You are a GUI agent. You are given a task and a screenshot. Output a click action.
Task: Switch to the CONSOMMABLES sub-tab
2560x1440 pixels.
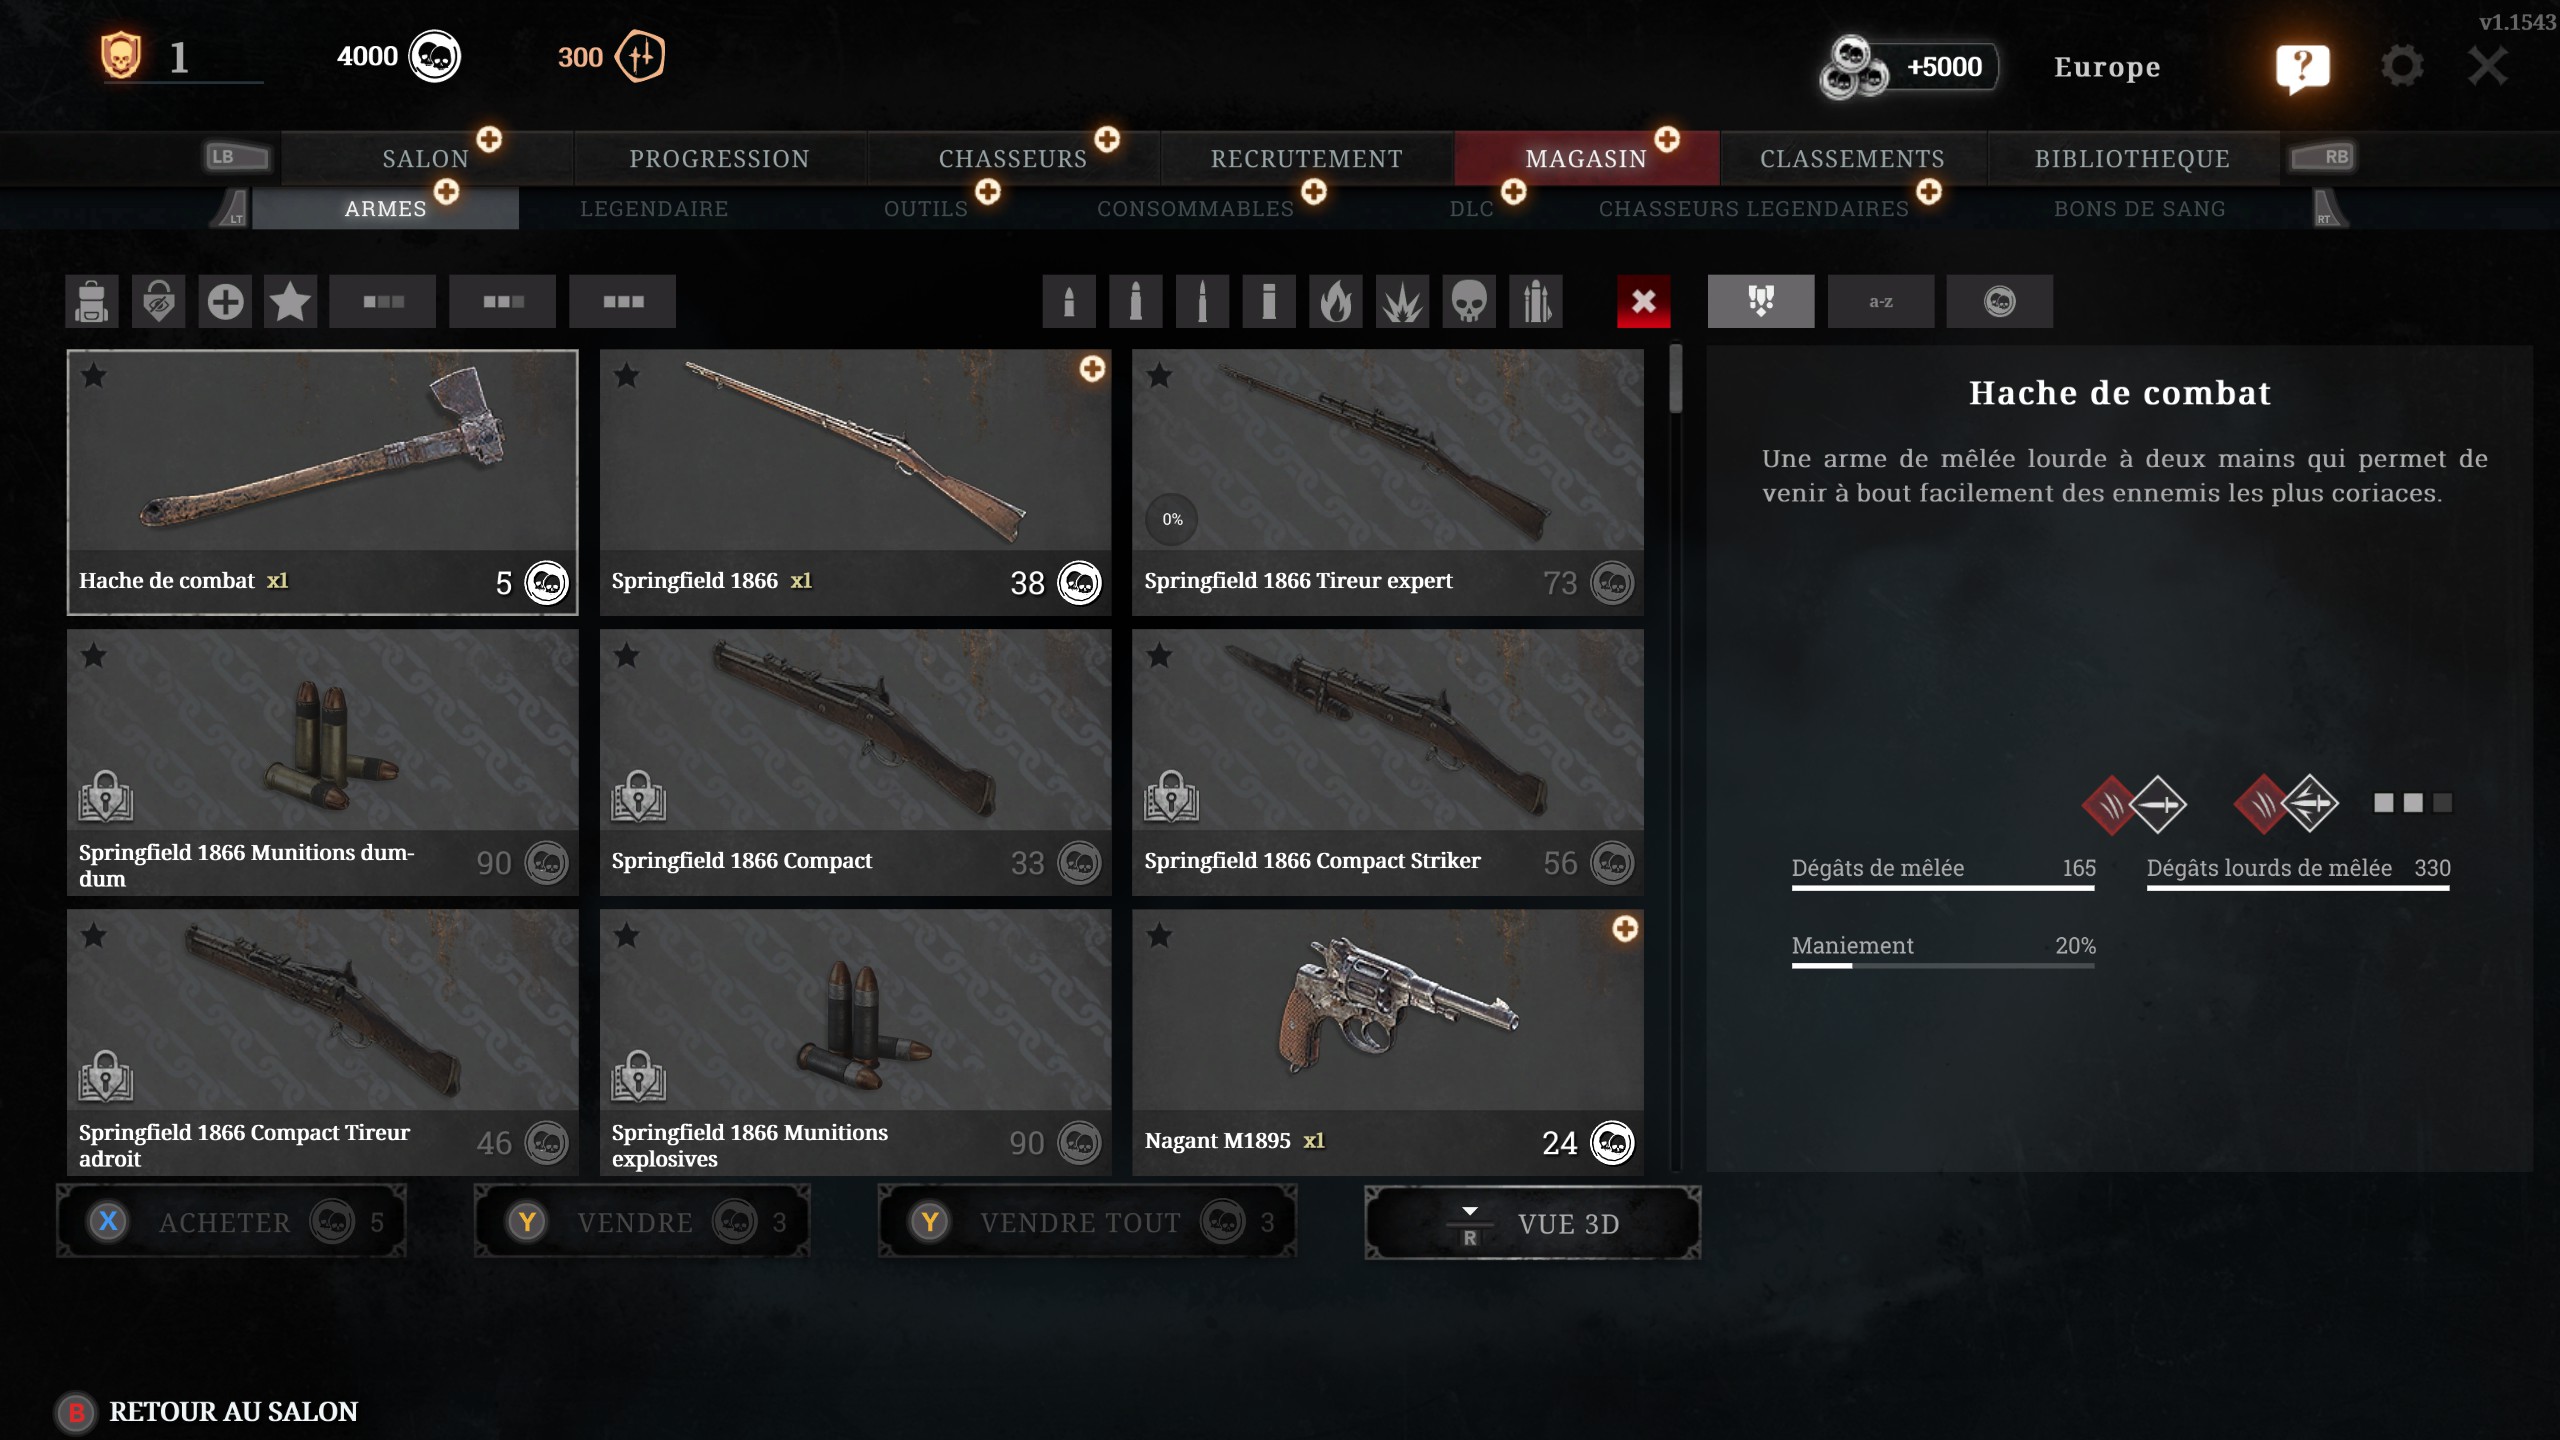click(1195, 209)
